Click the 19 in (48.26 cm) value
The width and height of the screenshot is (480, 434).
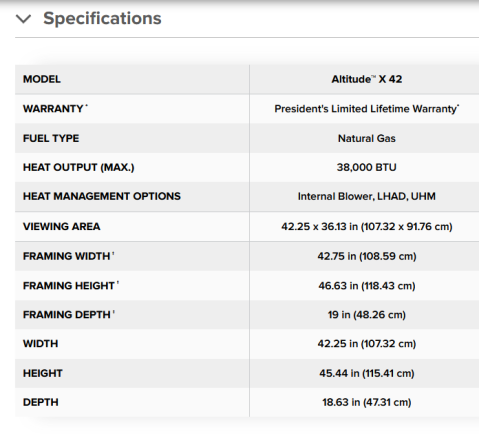(x=367, y=315)
